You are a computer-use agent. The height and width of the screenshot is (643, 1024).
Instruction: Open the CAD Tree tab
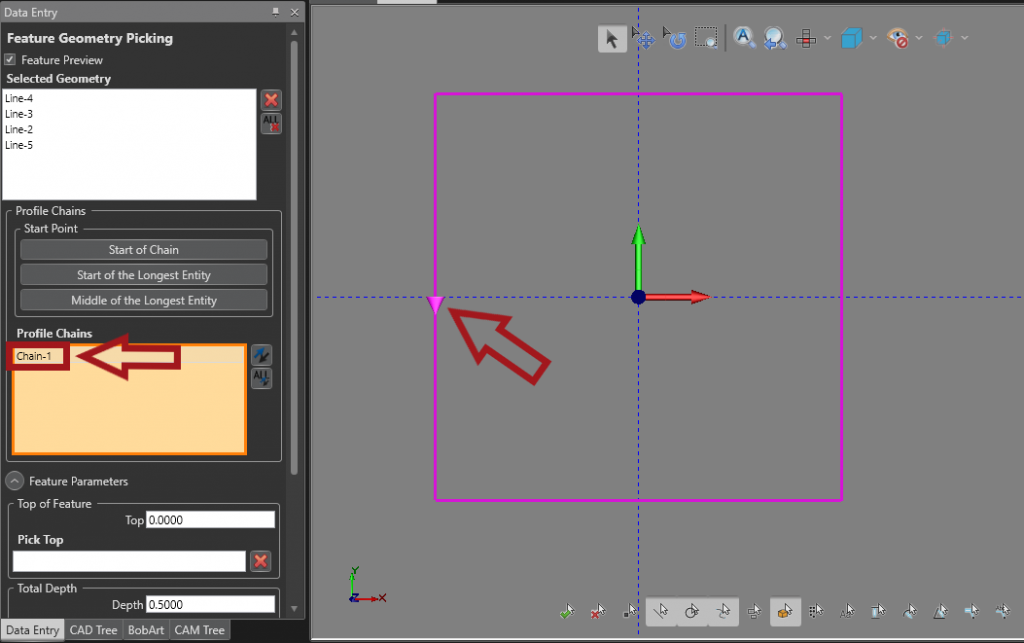(x=93, y=630)
